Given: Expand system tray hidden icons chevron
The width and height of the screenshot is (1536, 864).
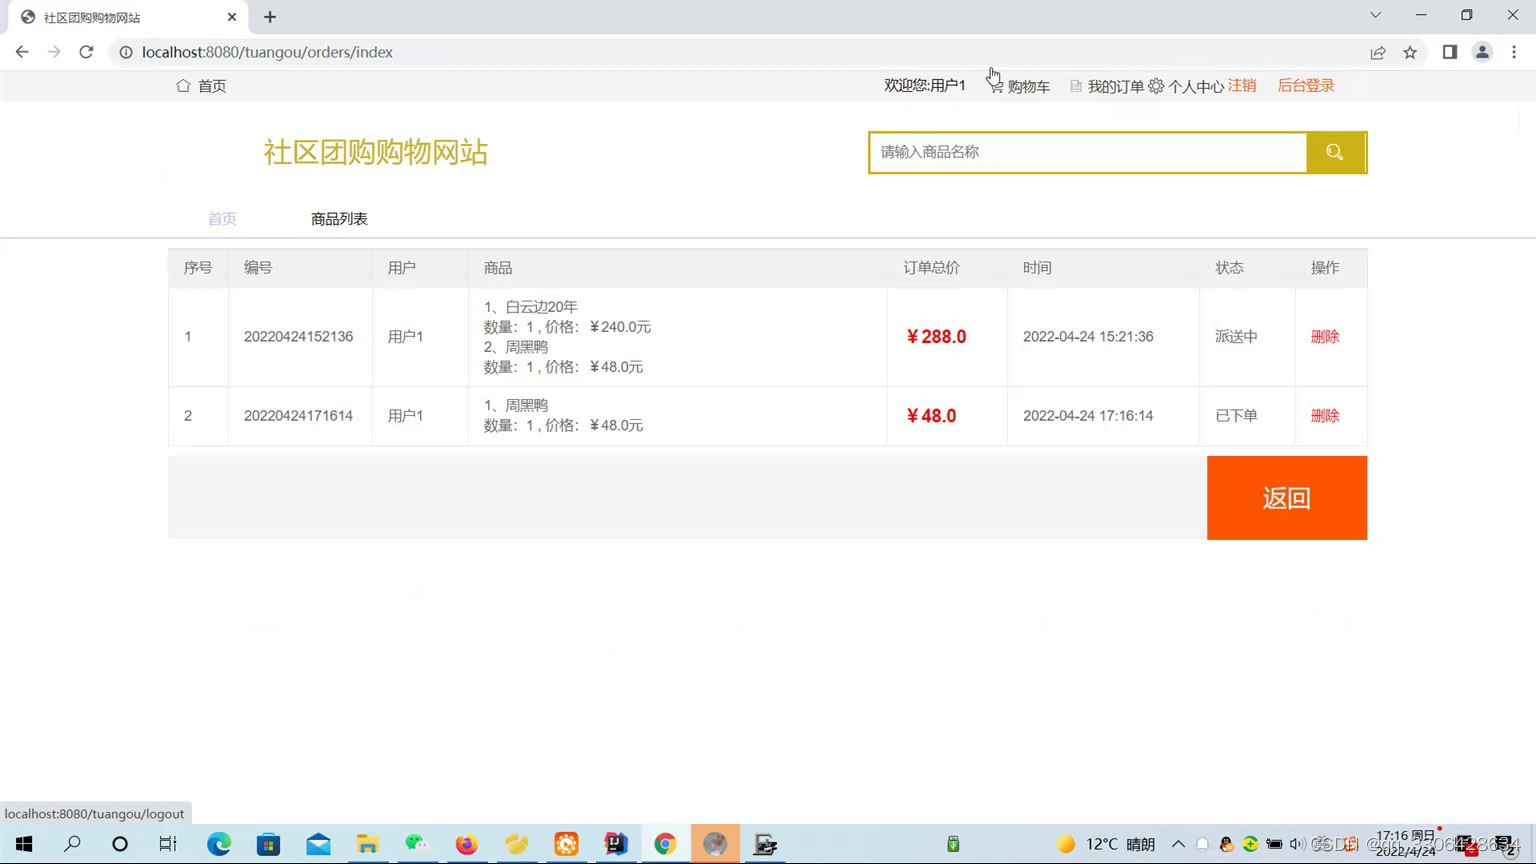Looking at the screenshot, I should (1178, 844).
